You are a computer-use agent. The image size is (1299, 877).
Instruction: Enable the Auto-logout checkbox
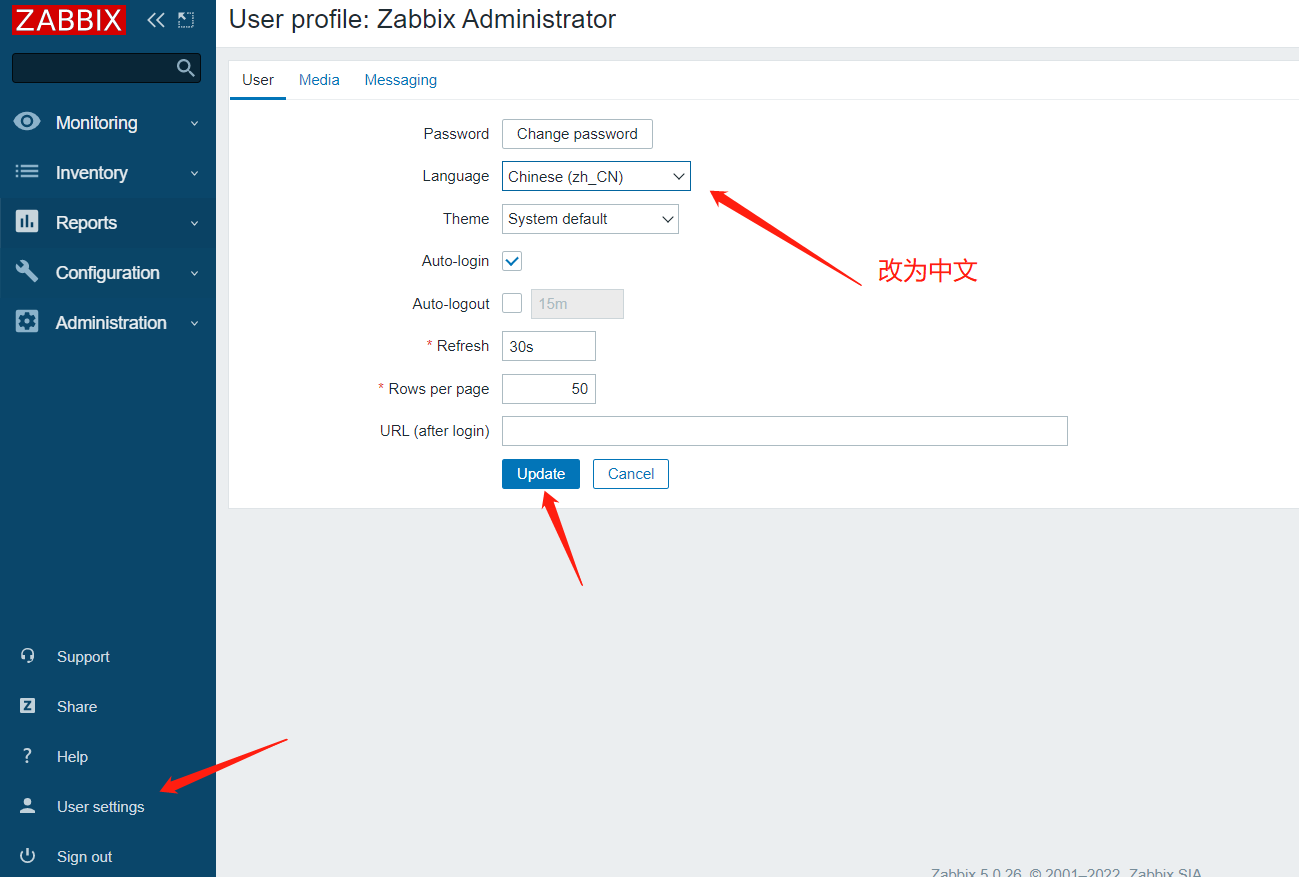[x=511, y=303]
